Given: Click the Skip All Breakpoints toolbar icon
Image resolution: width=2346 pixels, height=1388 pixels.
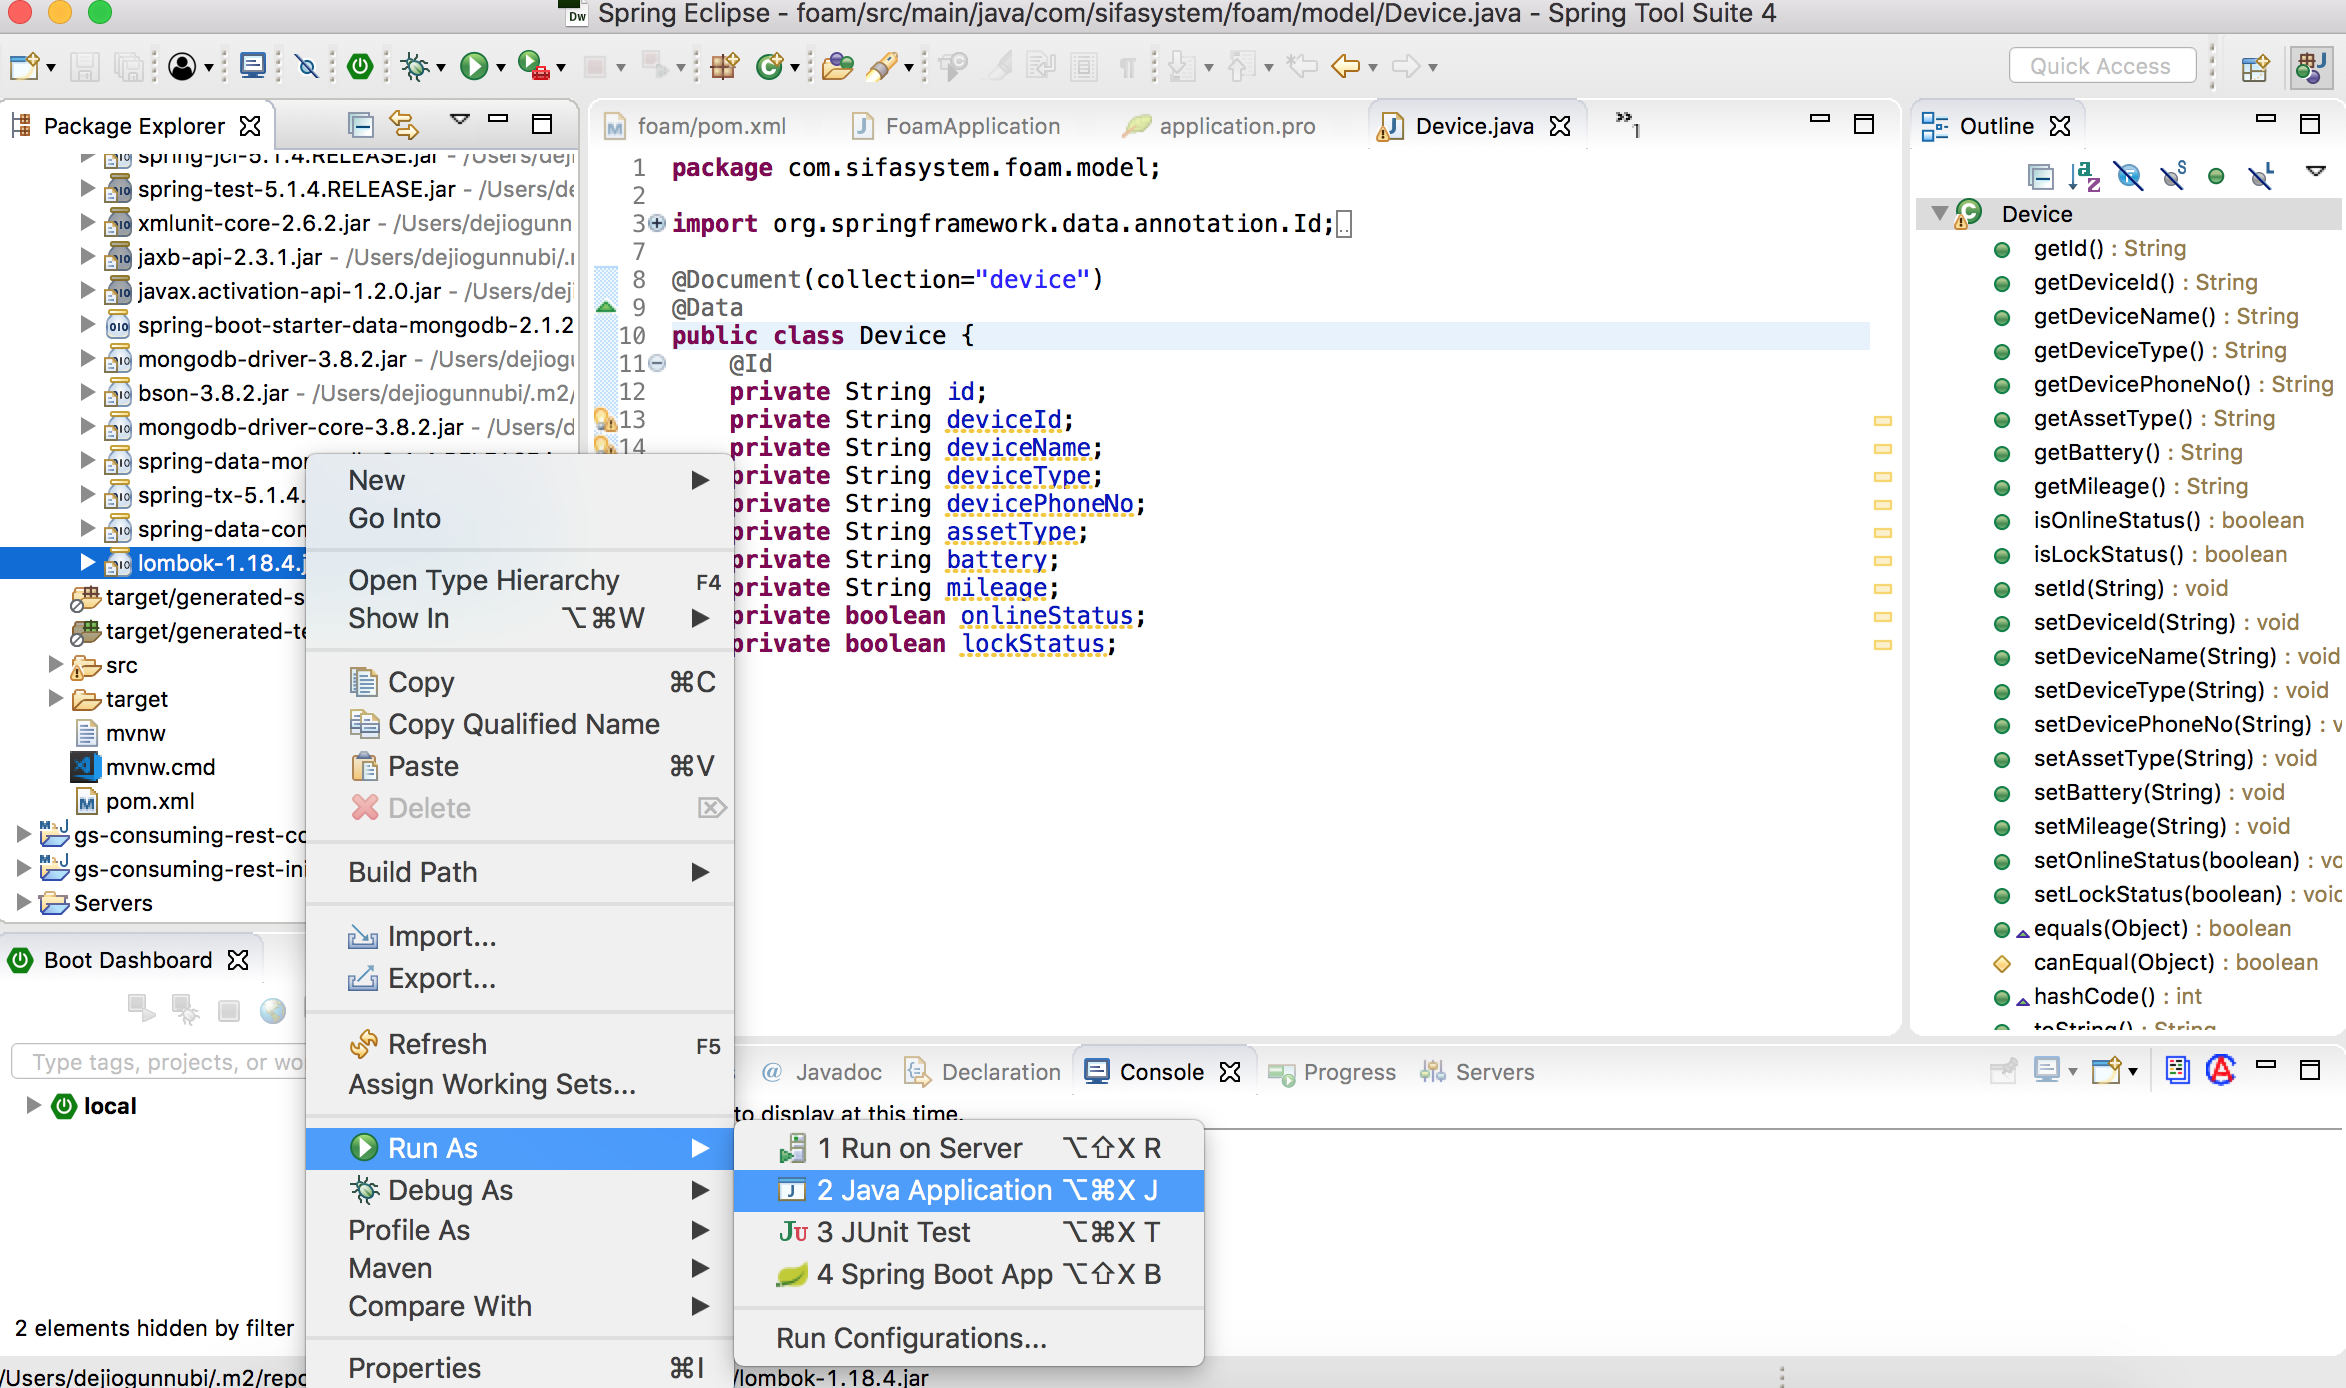Looking at the screenshot, I should click(x=307, y=66).
